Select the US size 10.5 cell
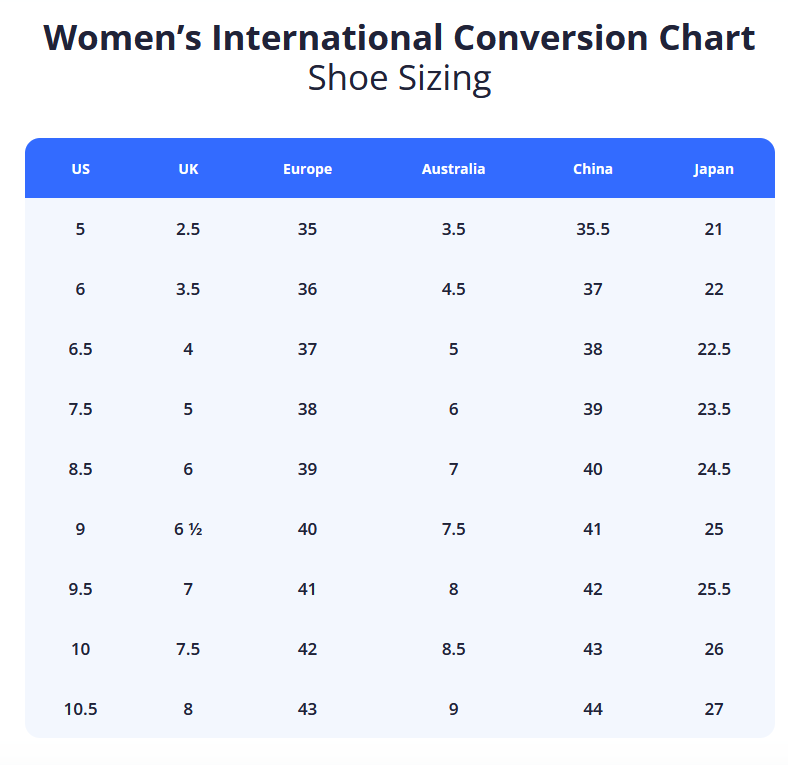This screenshot has height=765, width=788. tap(81, 709)
